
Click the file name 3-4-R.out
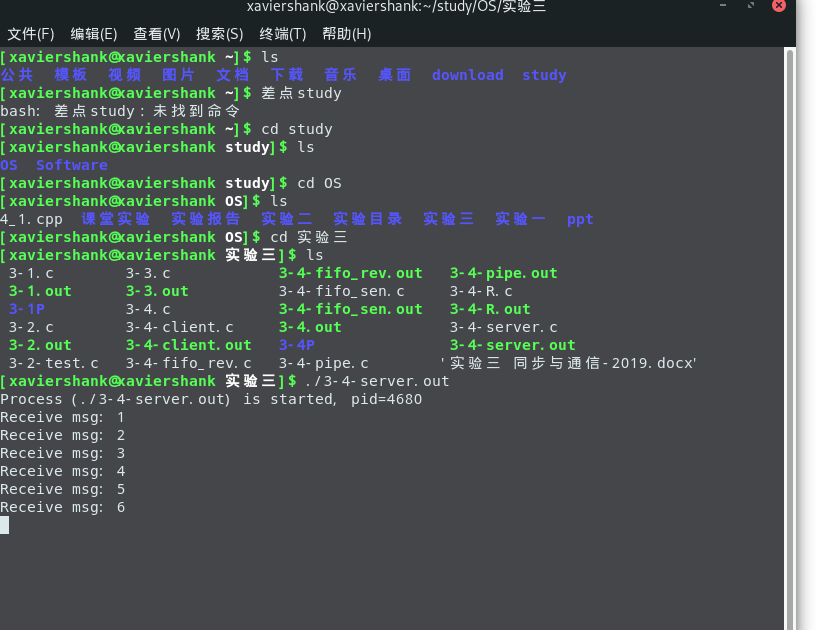tap(490, 309)
